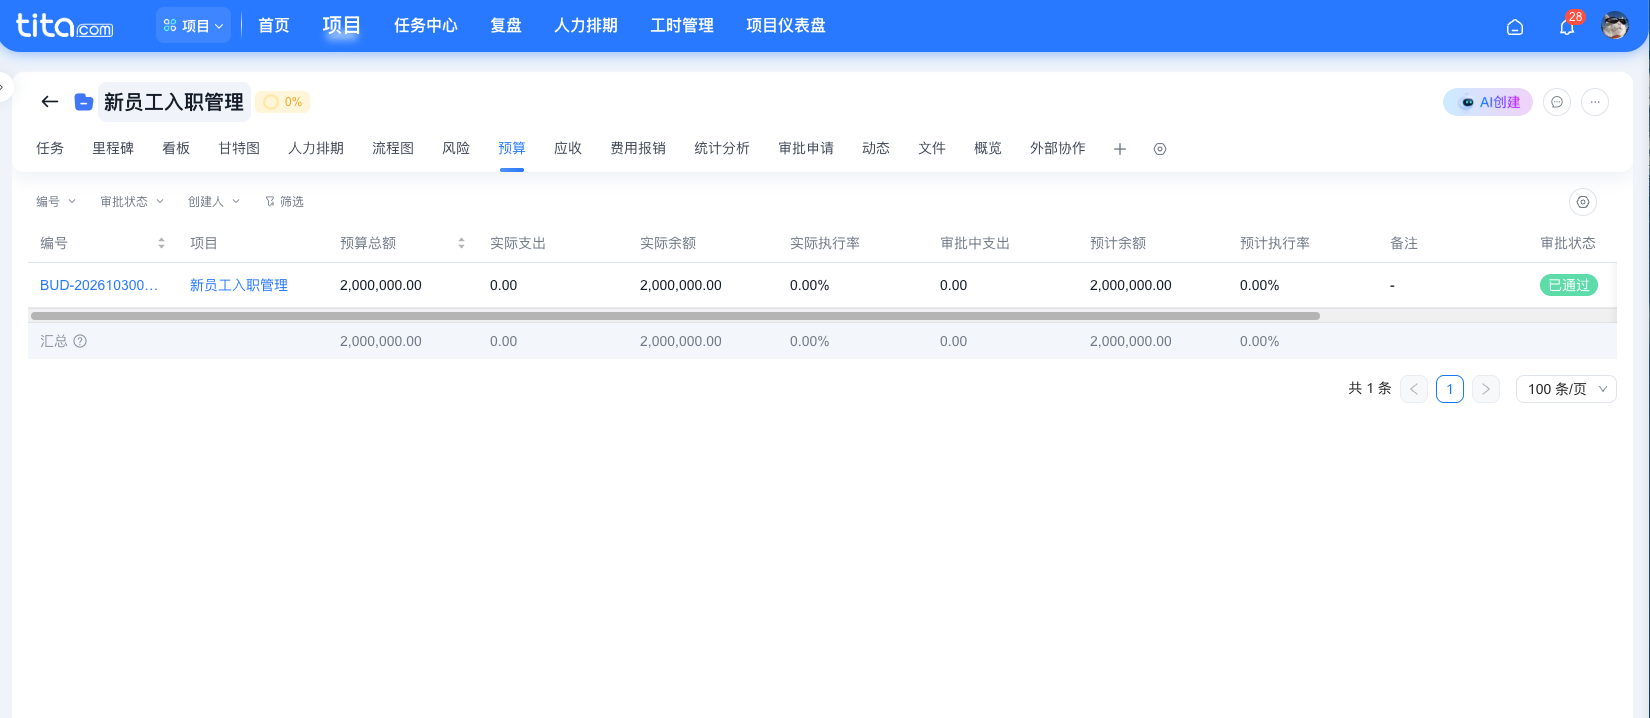Open budget link BUD-202610300…
This screenshot has width=1650, height=718.
tap(99, 285)
